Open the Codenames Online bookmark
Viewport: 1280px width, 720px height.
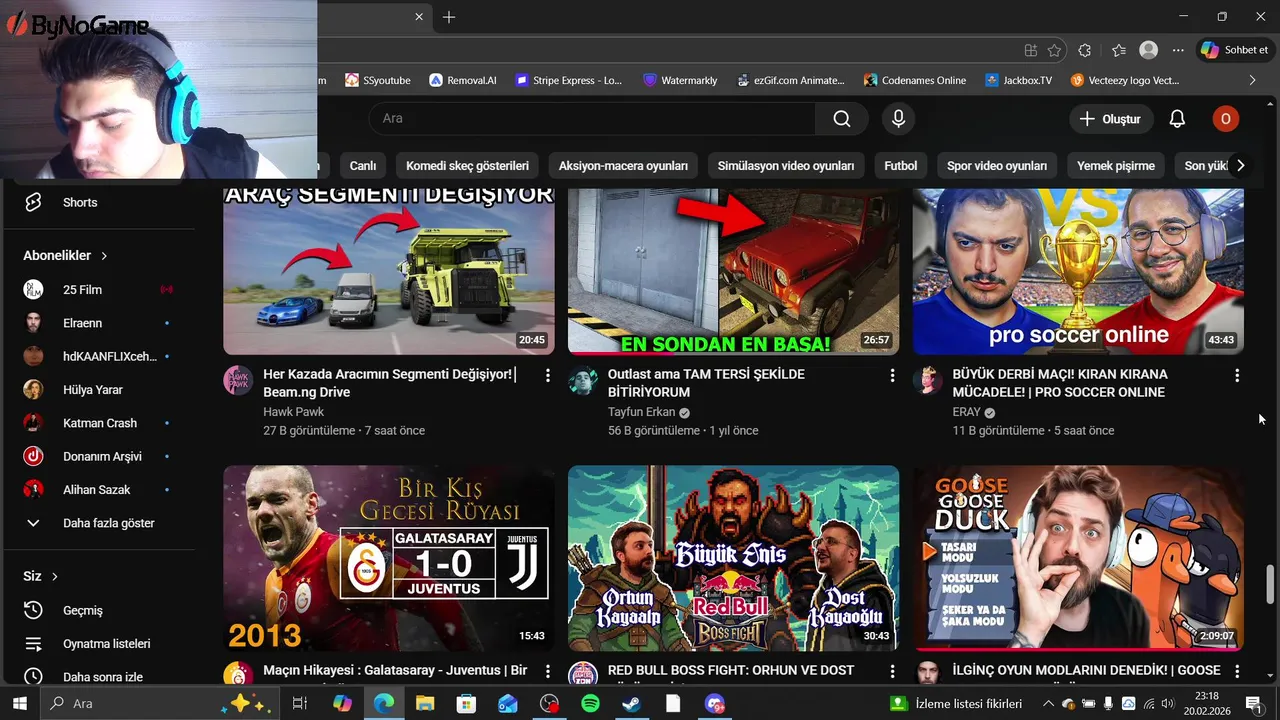tap(915, 80)
